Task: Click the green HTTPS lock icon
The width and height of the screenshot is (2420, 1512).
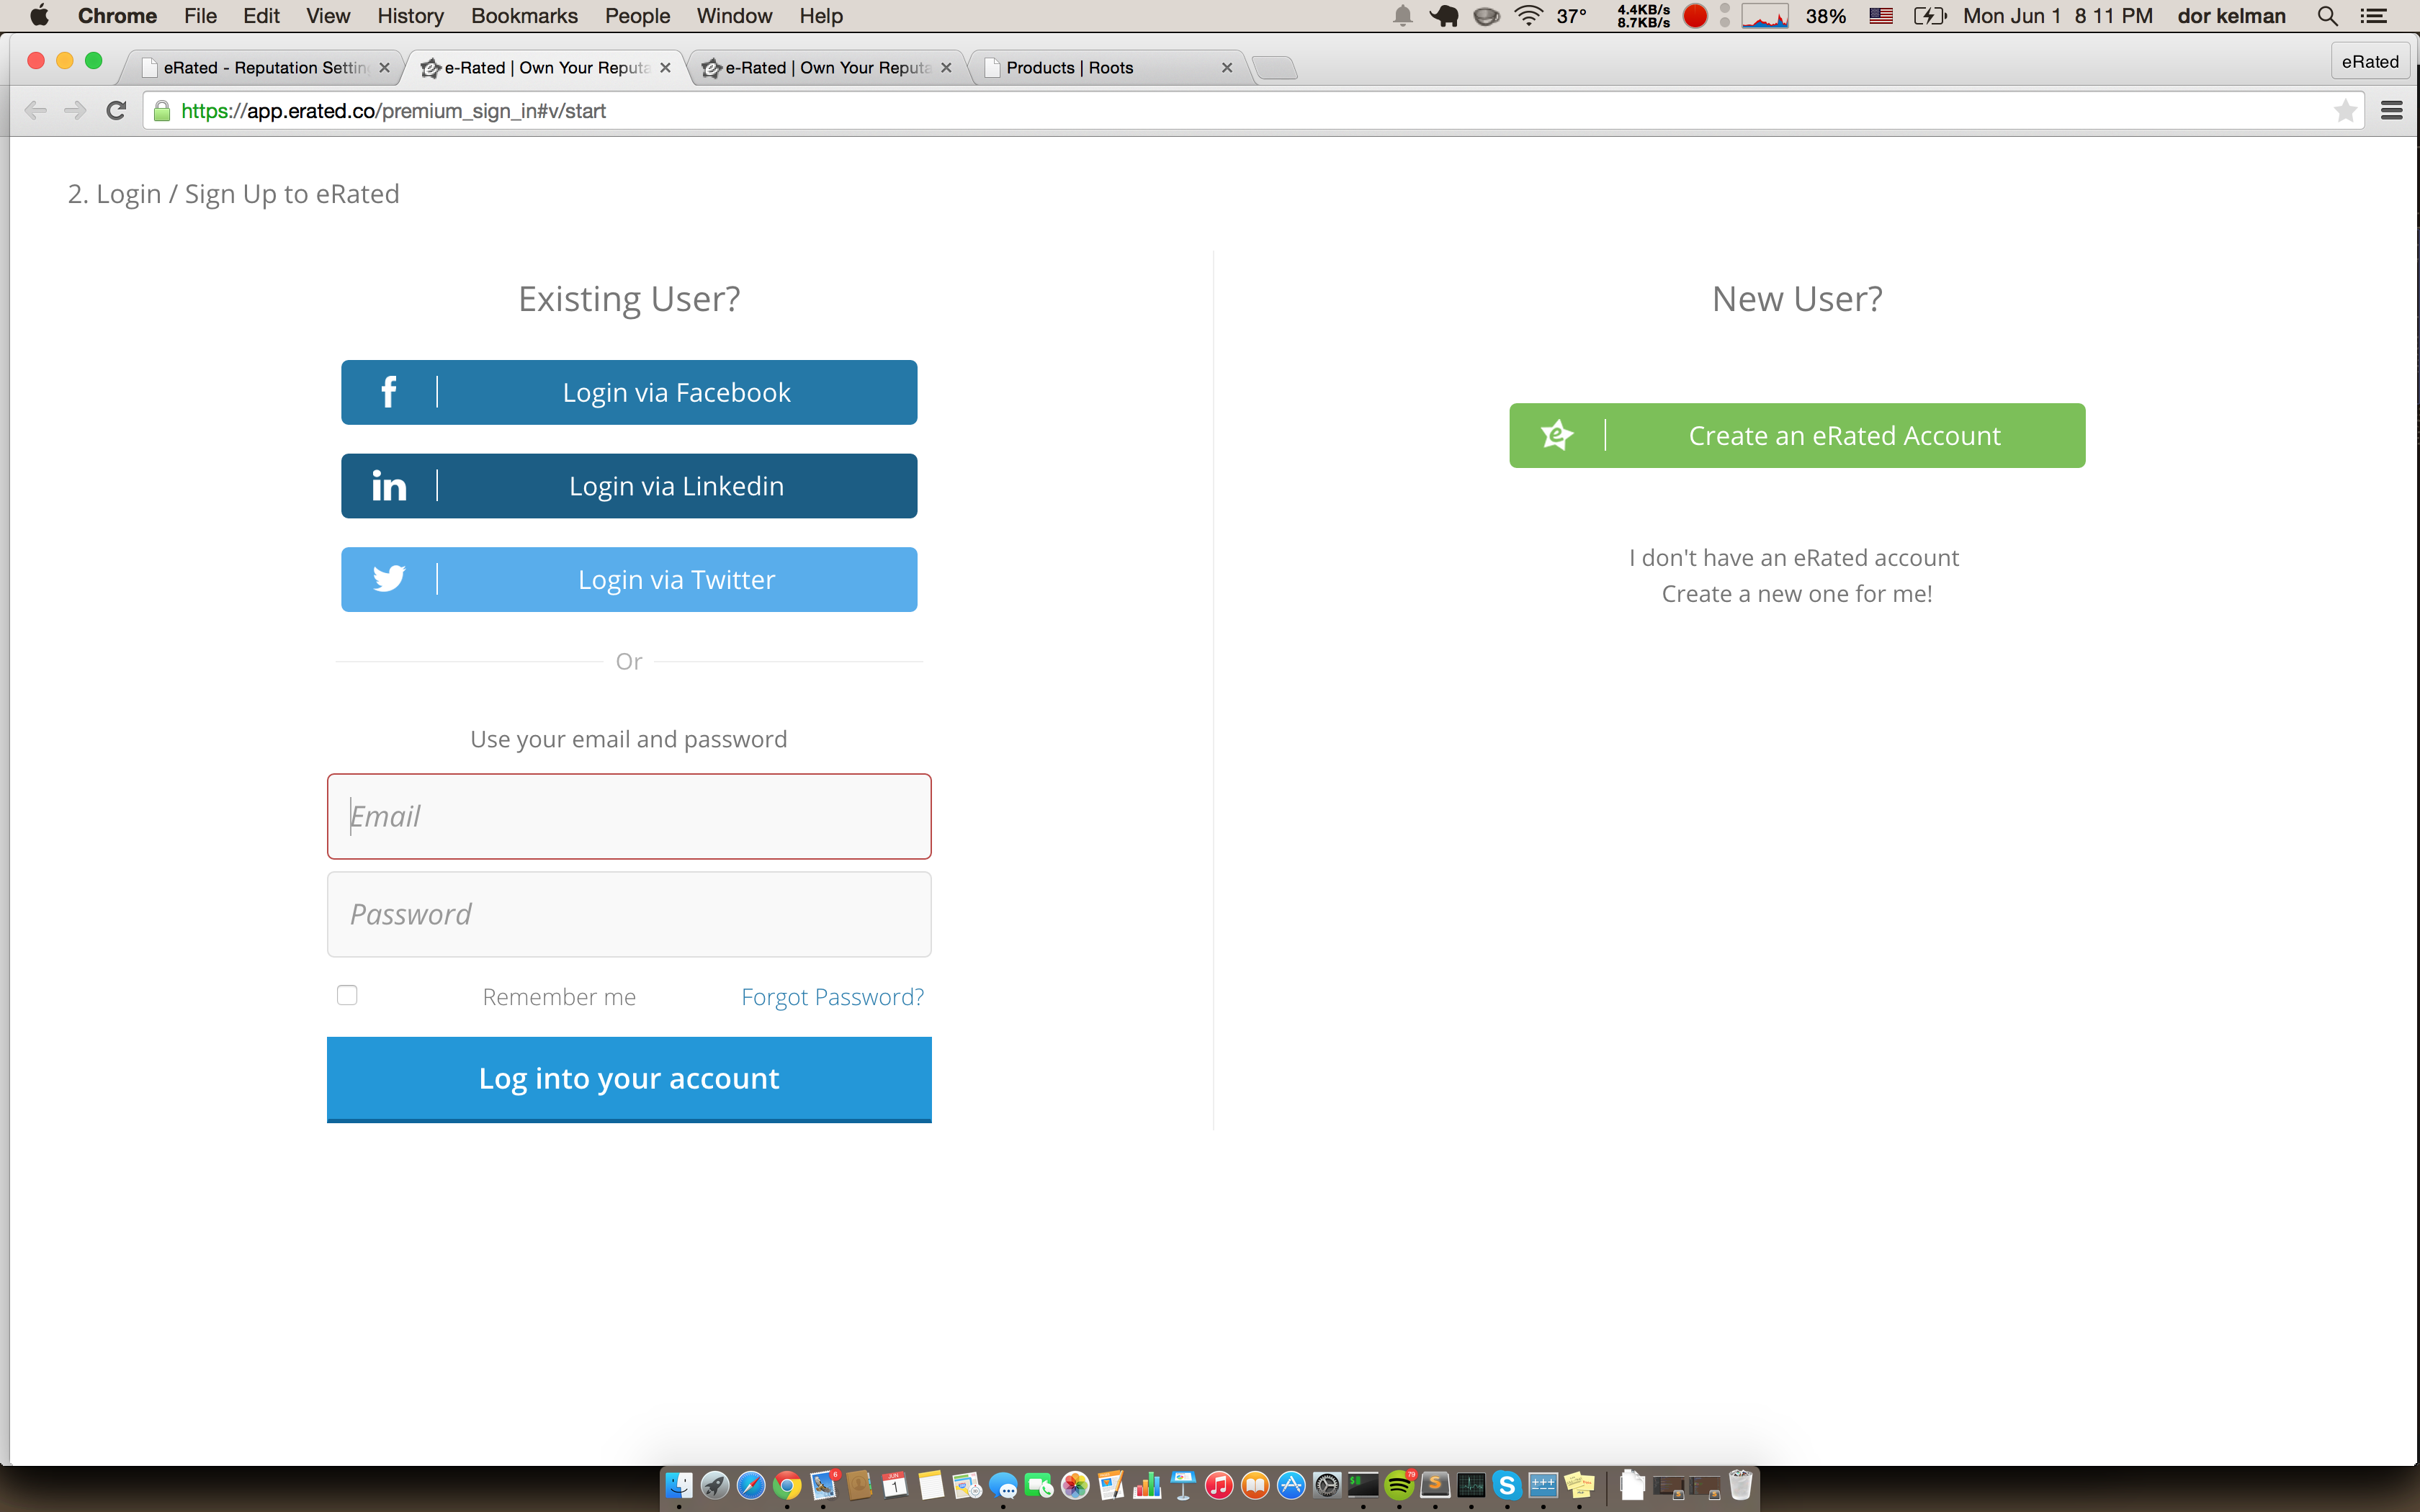Action: tap(162, 111)
